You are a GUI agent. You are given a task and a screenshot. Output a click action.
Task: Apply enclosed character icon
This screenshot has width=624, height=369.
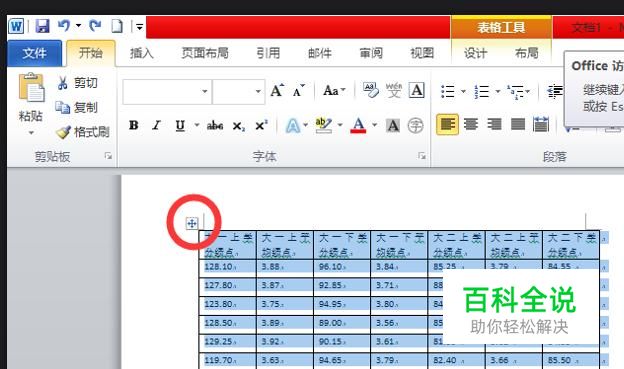click(415, 126)
